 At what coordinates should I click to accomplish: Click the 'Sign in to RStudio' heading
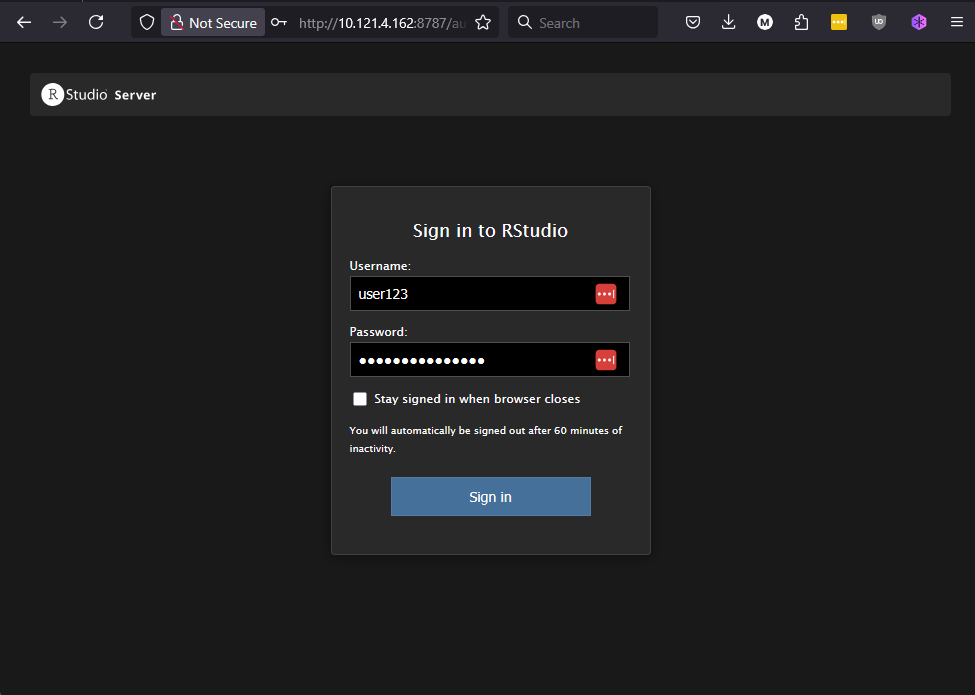[491, 231]
